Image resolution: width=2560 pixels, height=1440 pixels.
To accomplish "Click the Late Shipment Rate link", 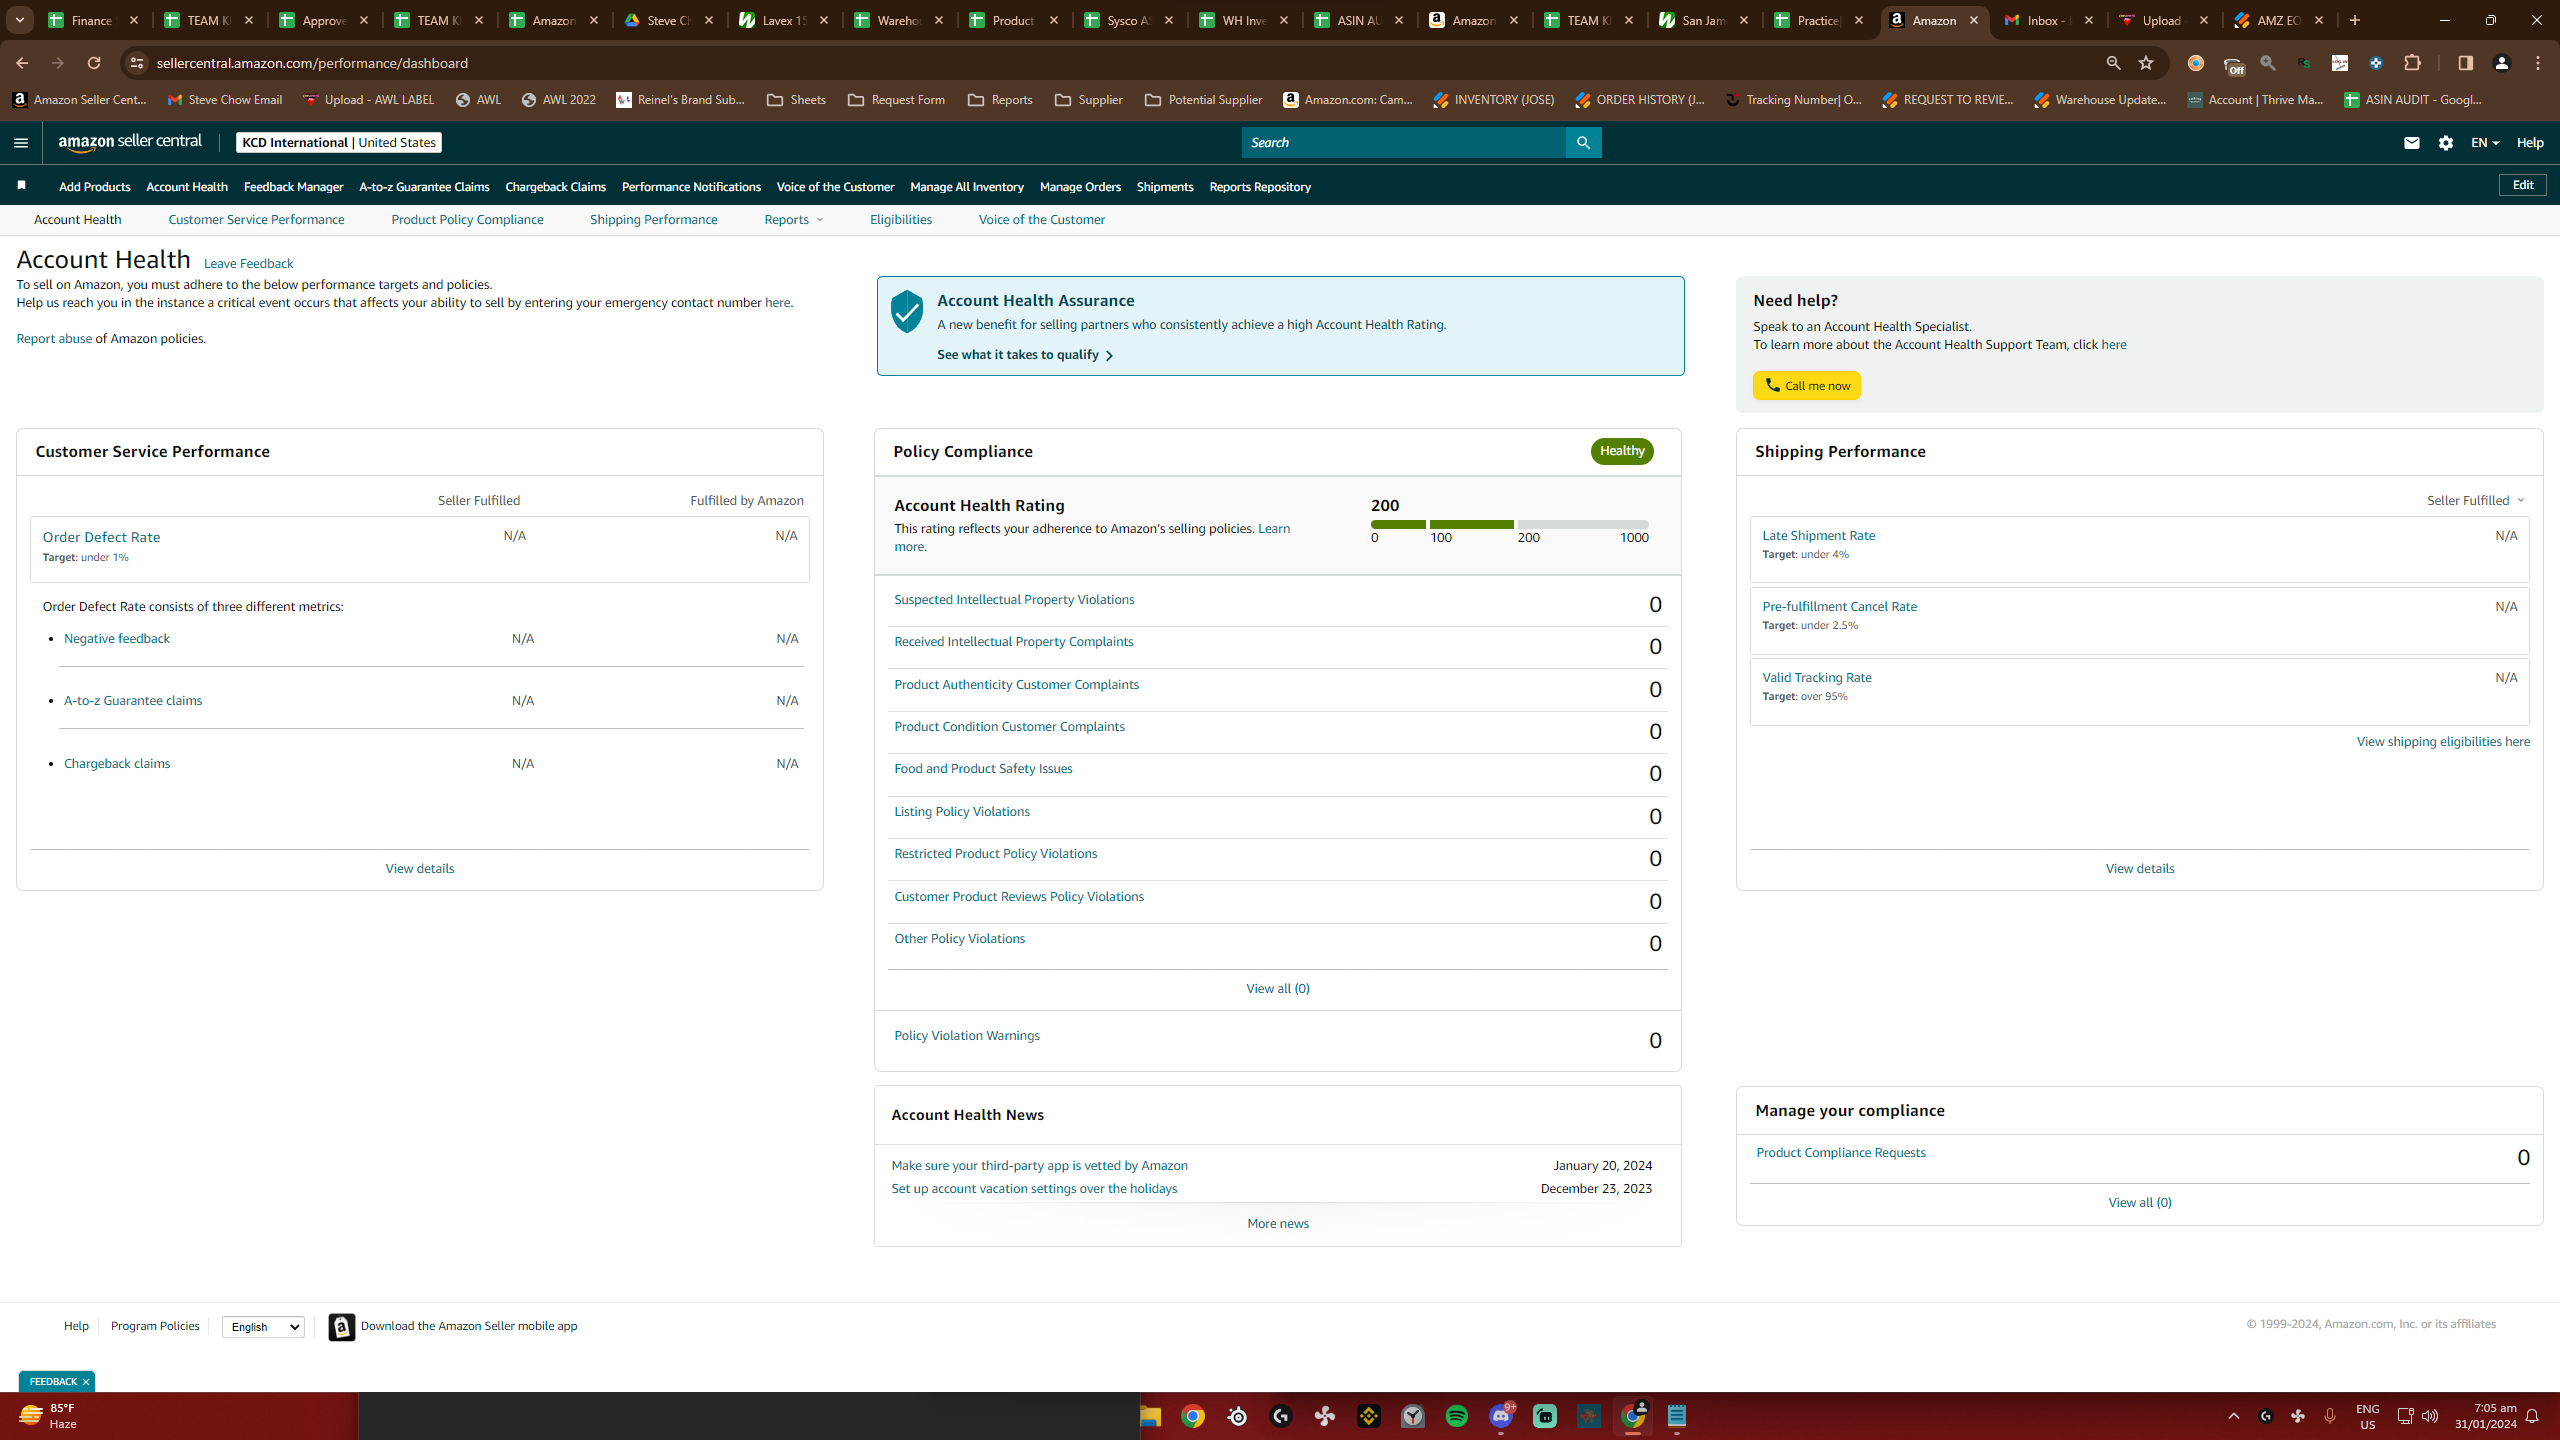I will pyautogui.click(x=1818, y=535).
